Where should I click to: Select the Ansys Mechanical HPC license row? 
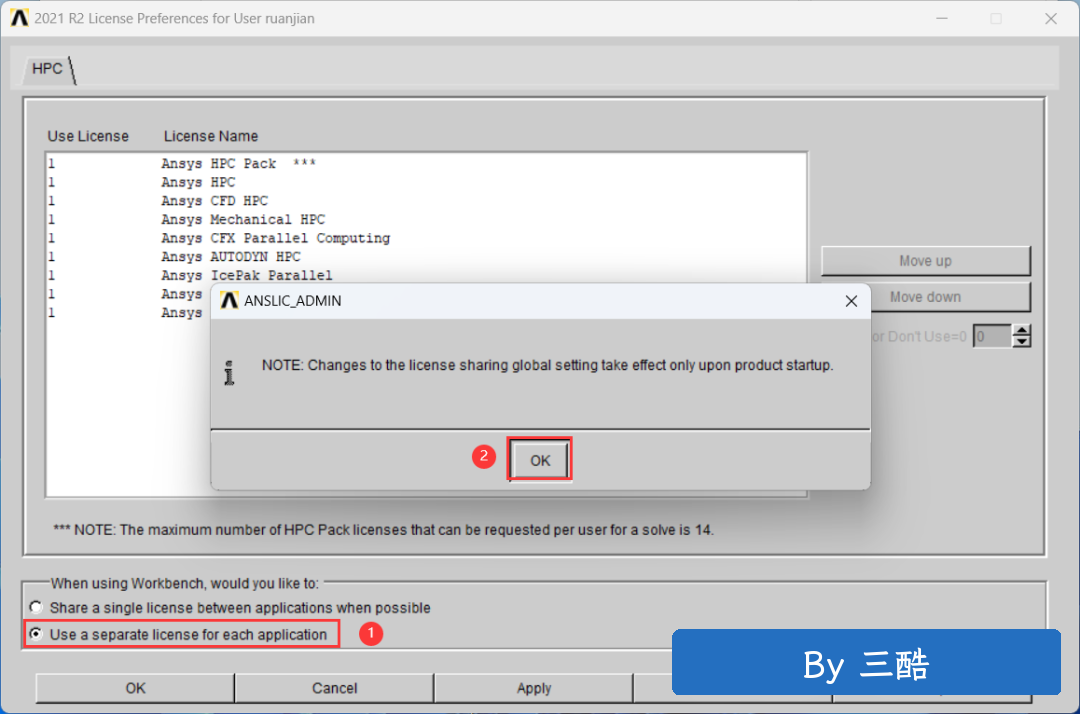tap(426, 220)
